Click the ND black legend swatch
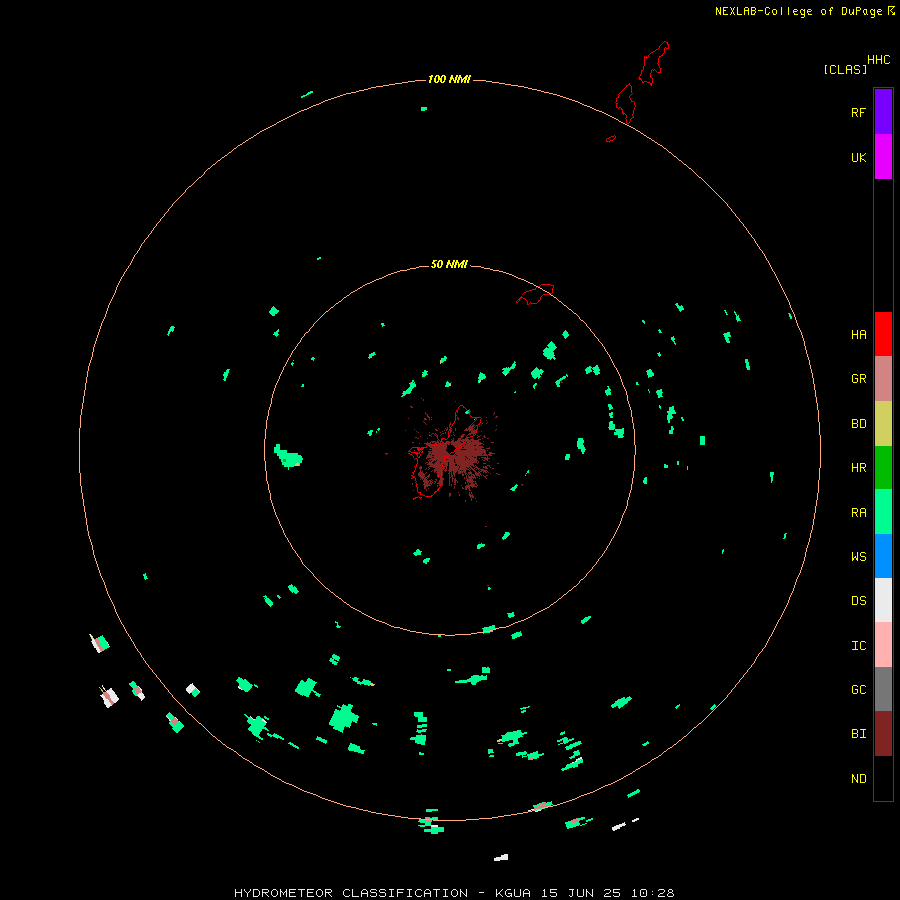This screenshot has height=900, width=900. [x=883, y=778]
